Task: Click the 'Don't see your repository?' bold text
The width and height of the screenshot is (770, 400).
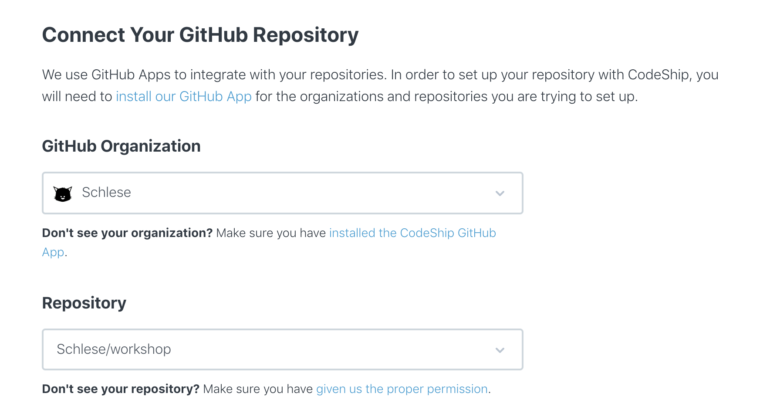Action: tap(121, 389)
